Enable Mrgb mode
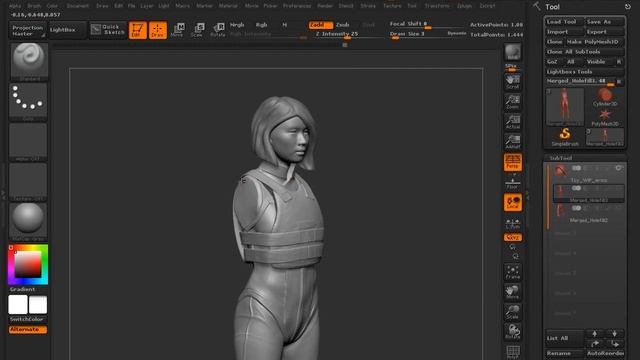Viewport: 640px width, 360px height. [237, 25]
